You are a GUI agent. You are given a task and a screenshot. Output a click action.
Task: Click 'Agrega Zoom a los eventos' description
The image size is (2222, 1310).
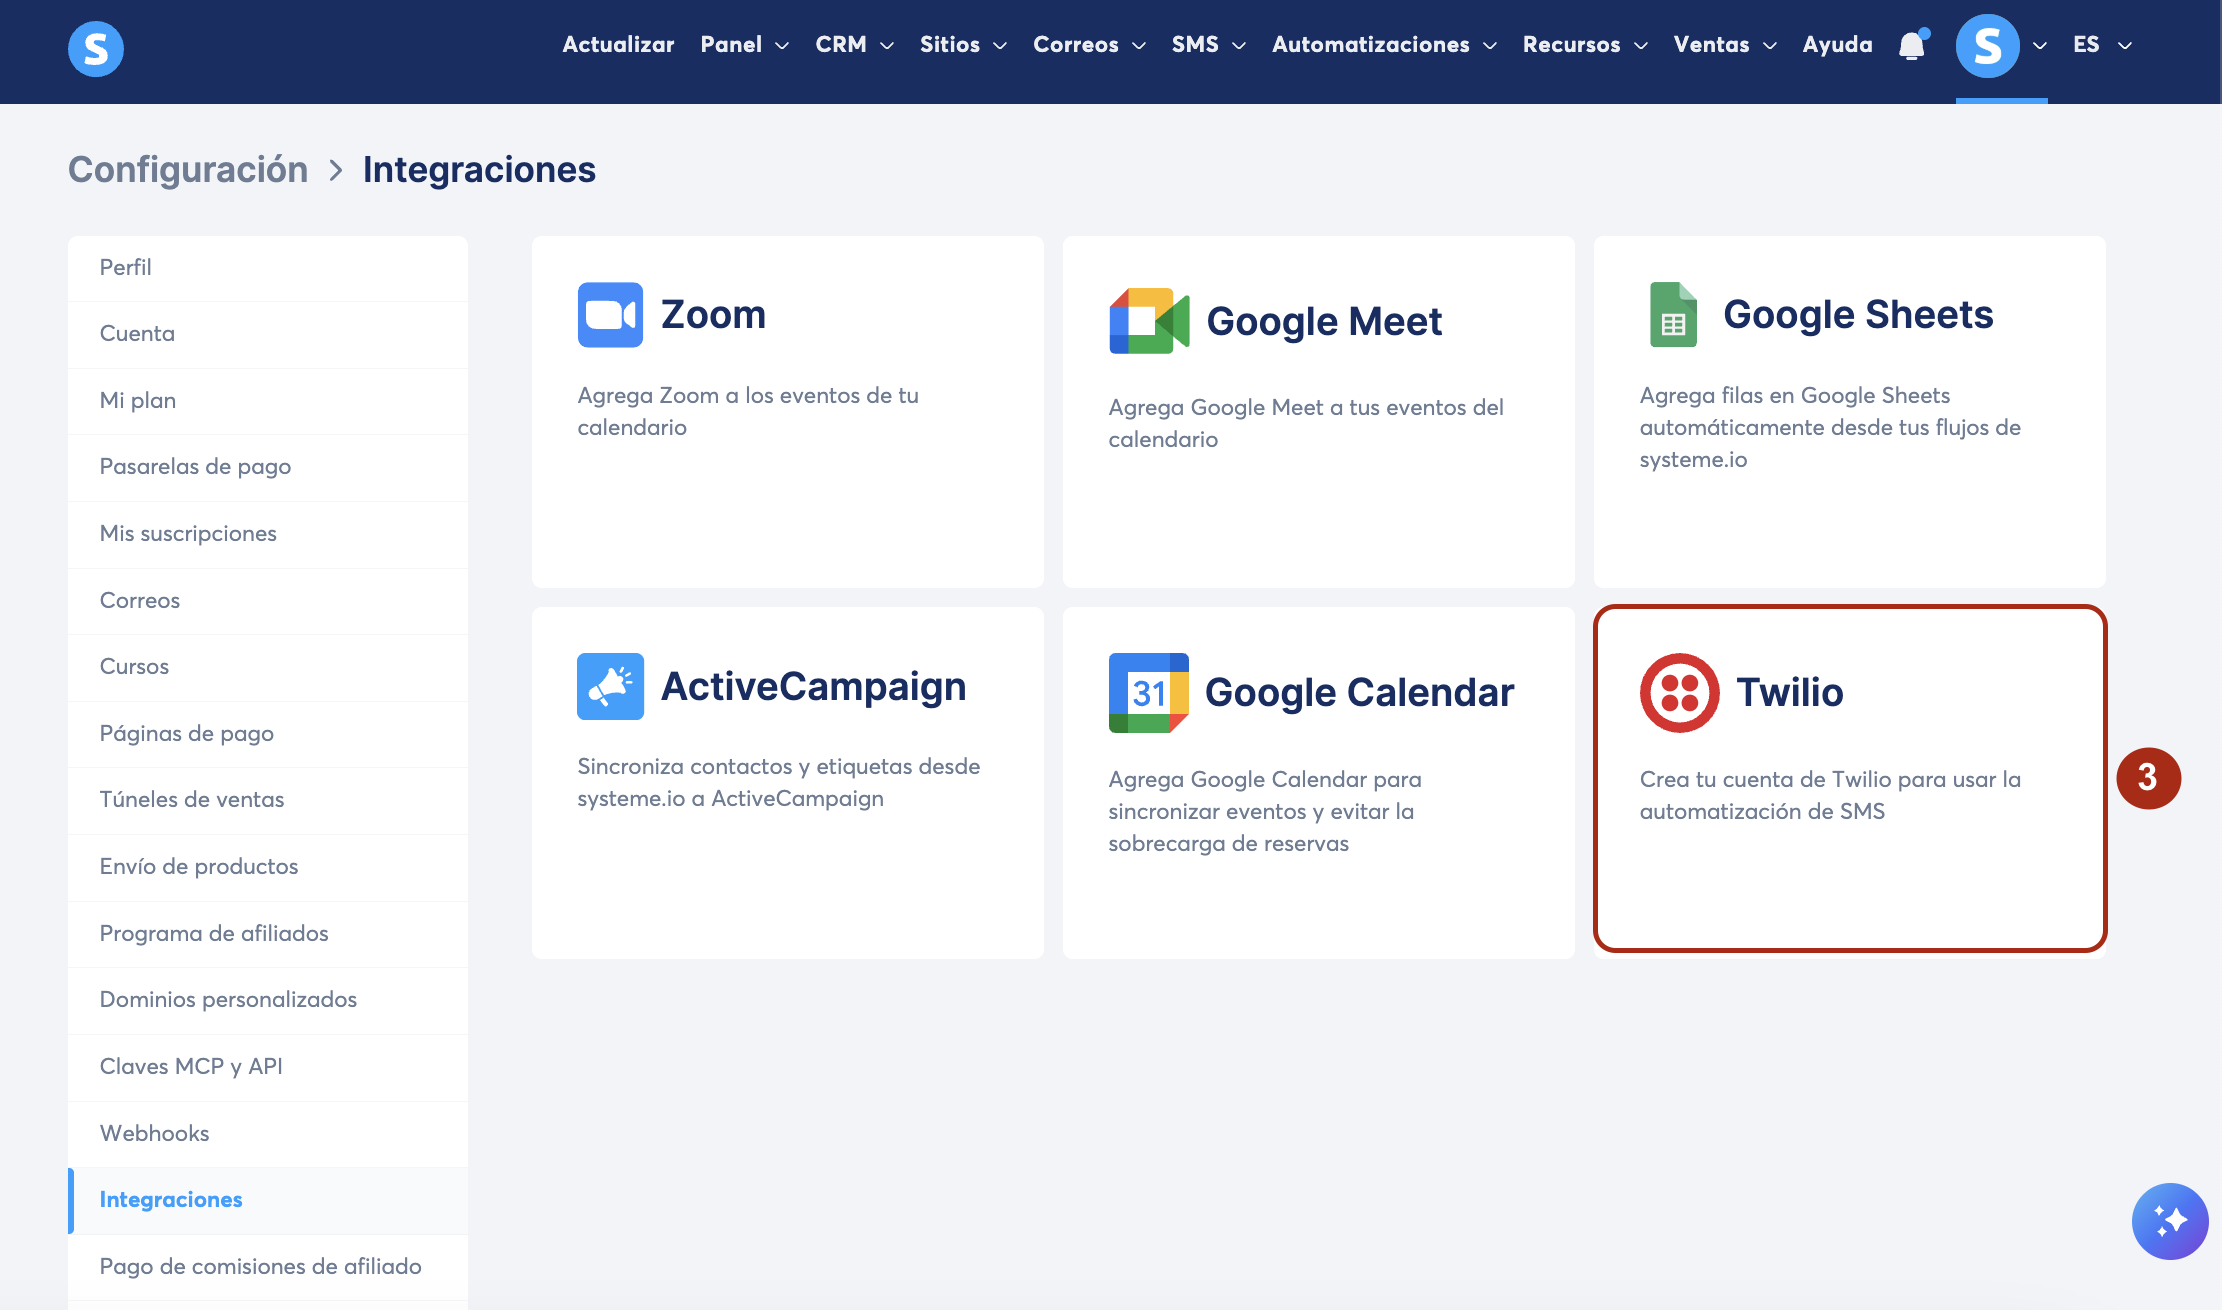tap(748, 412)
